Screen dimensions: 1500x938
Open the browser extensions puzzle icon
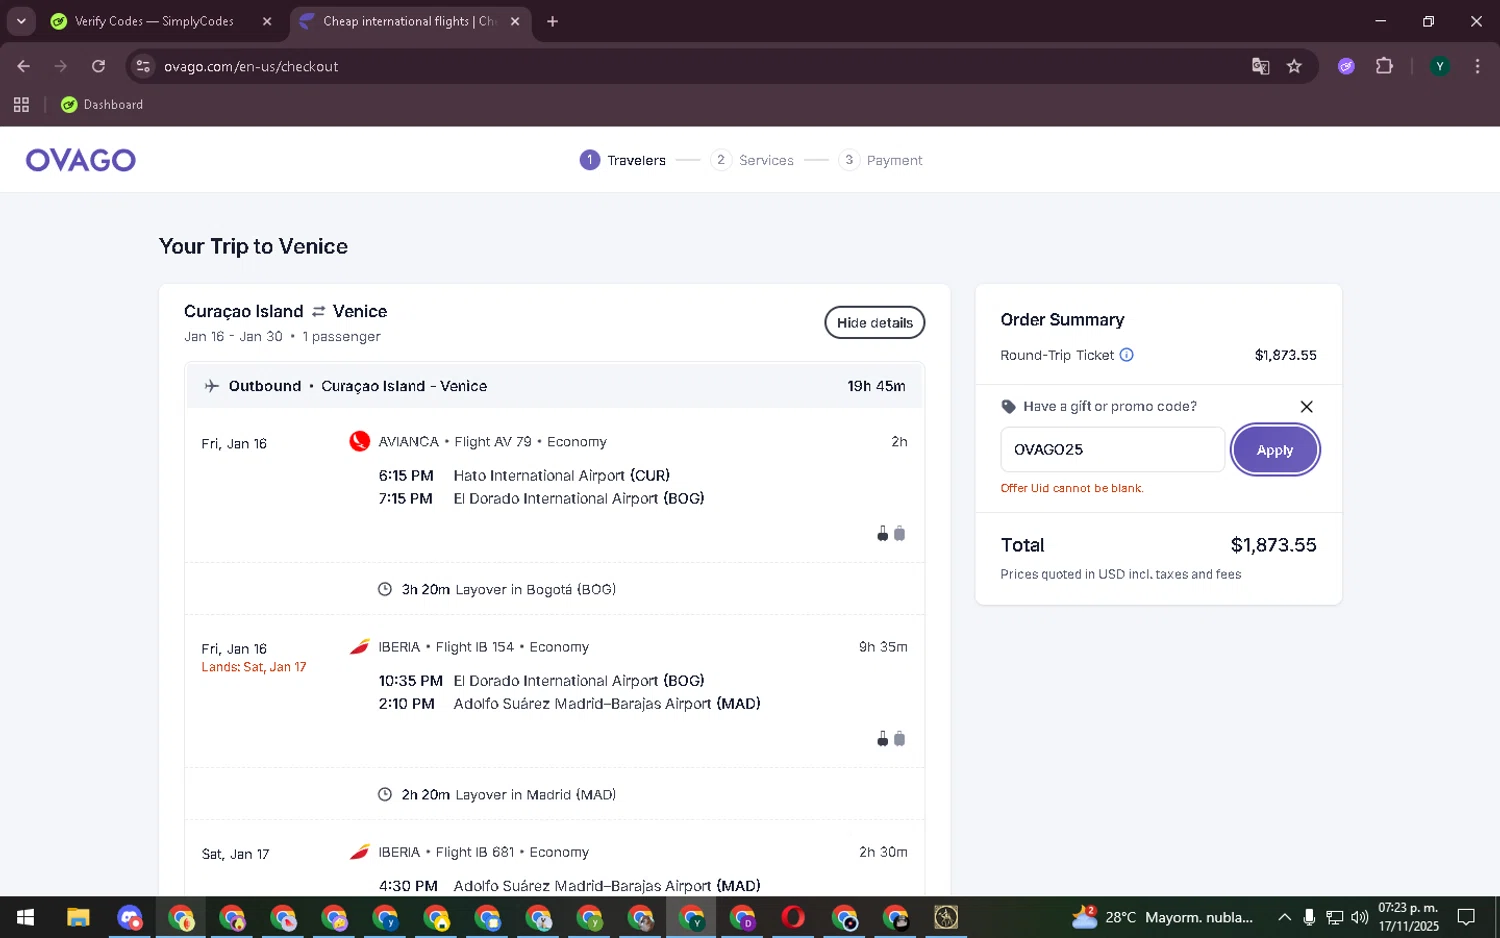[x=1384, y=66]
